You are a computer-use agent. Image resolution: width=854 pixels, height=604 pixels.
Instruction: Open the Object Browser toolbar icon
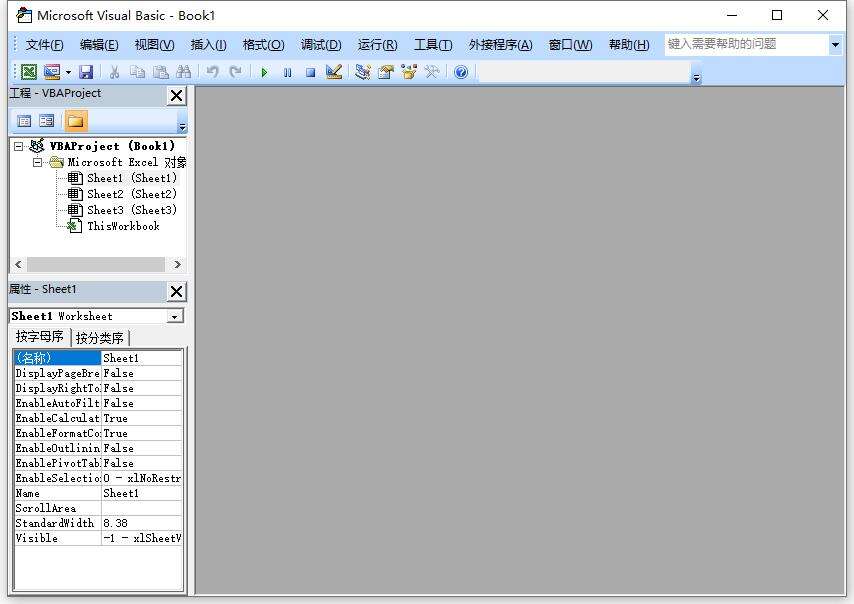tap(408, 72)
